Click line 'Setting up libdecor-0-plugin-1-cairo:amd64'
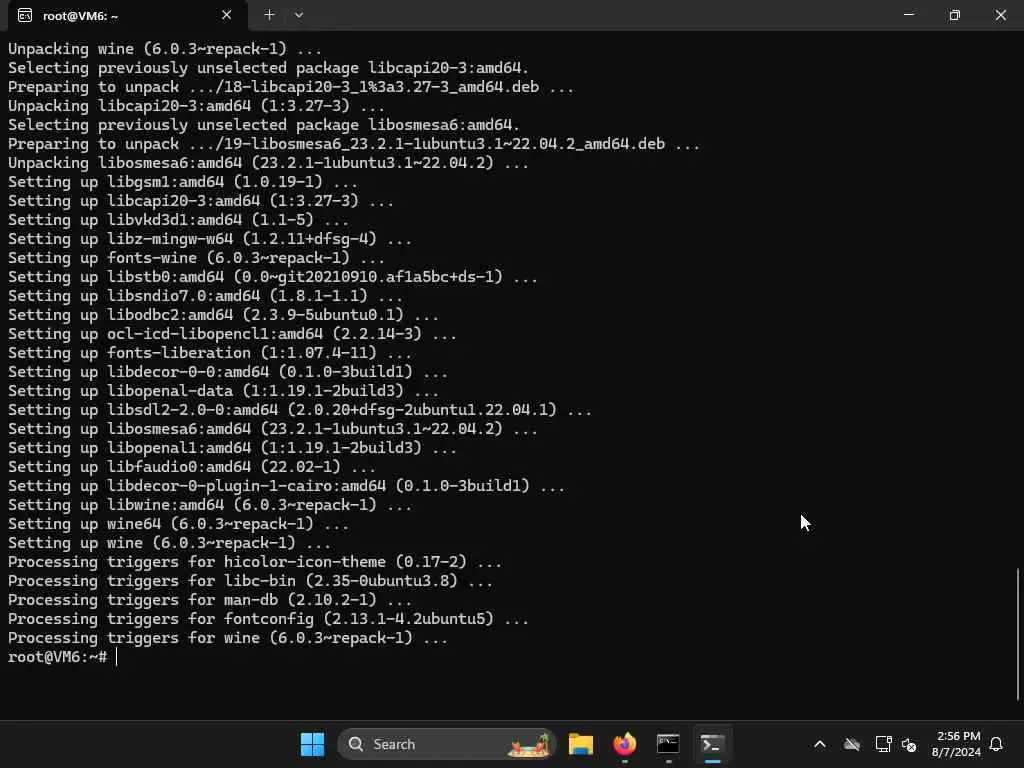 [286, 486]
